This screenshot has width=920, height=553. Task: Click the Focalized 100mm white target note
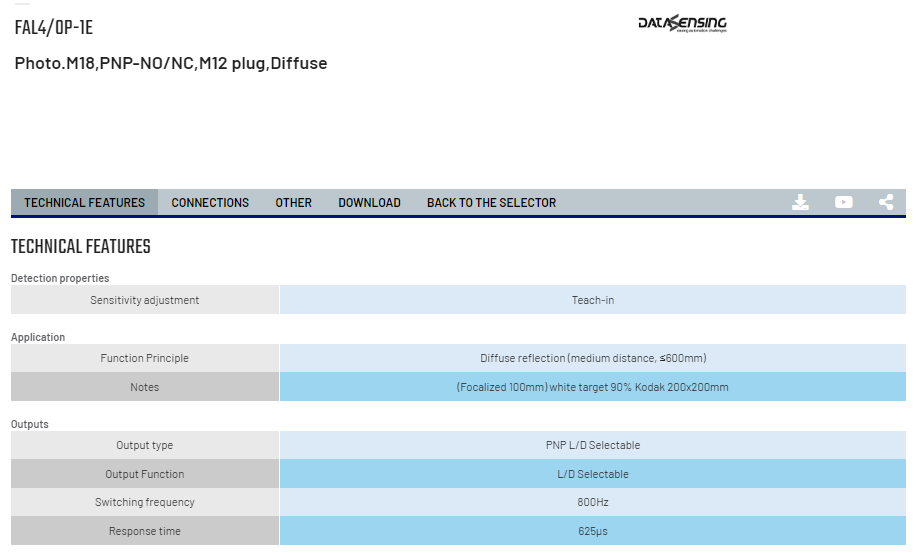(x=593, y=387)
